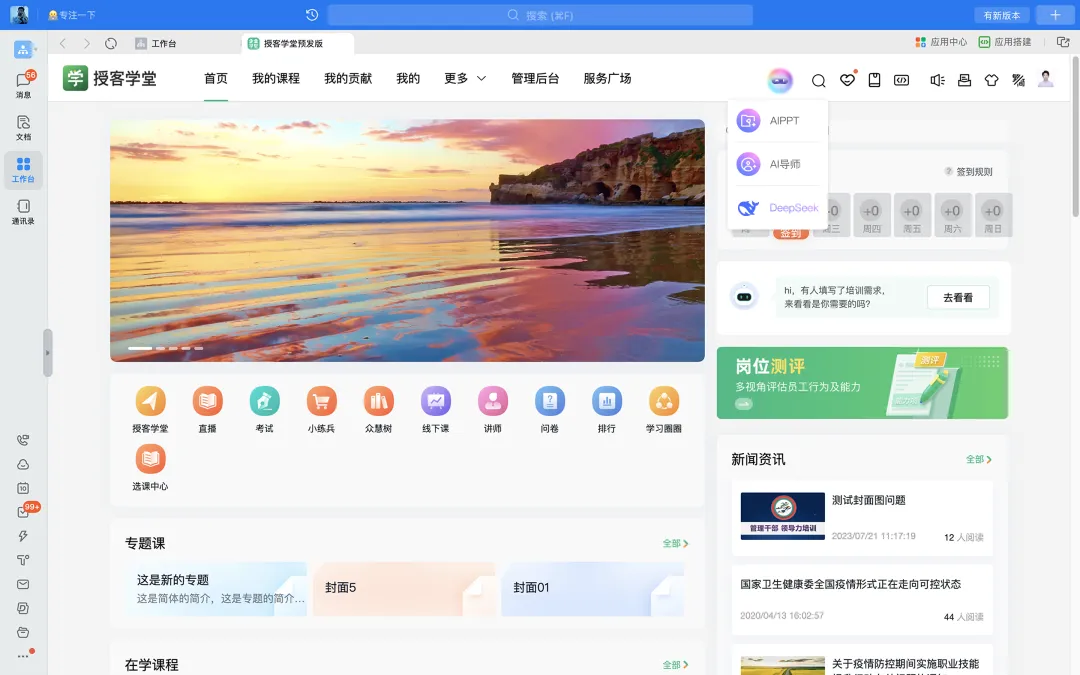Switch to 我的课程 navigation tab
The image size is (1080, 675).
[276, 79]
